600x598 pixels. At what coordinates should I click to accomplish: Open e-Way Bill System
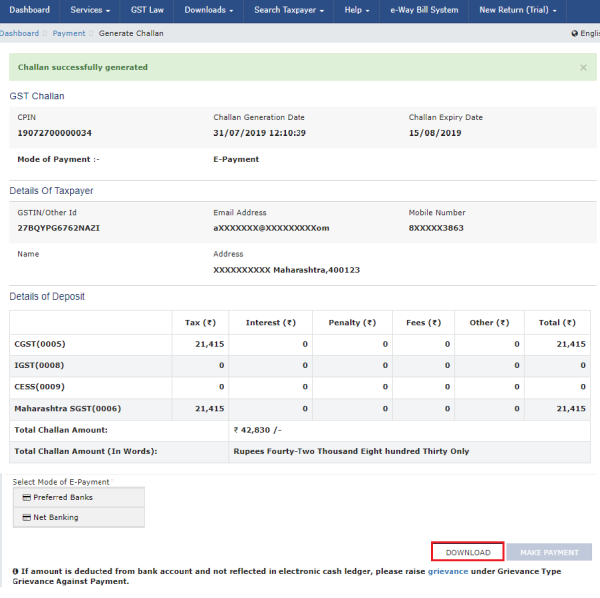click(x=424, y=10)
